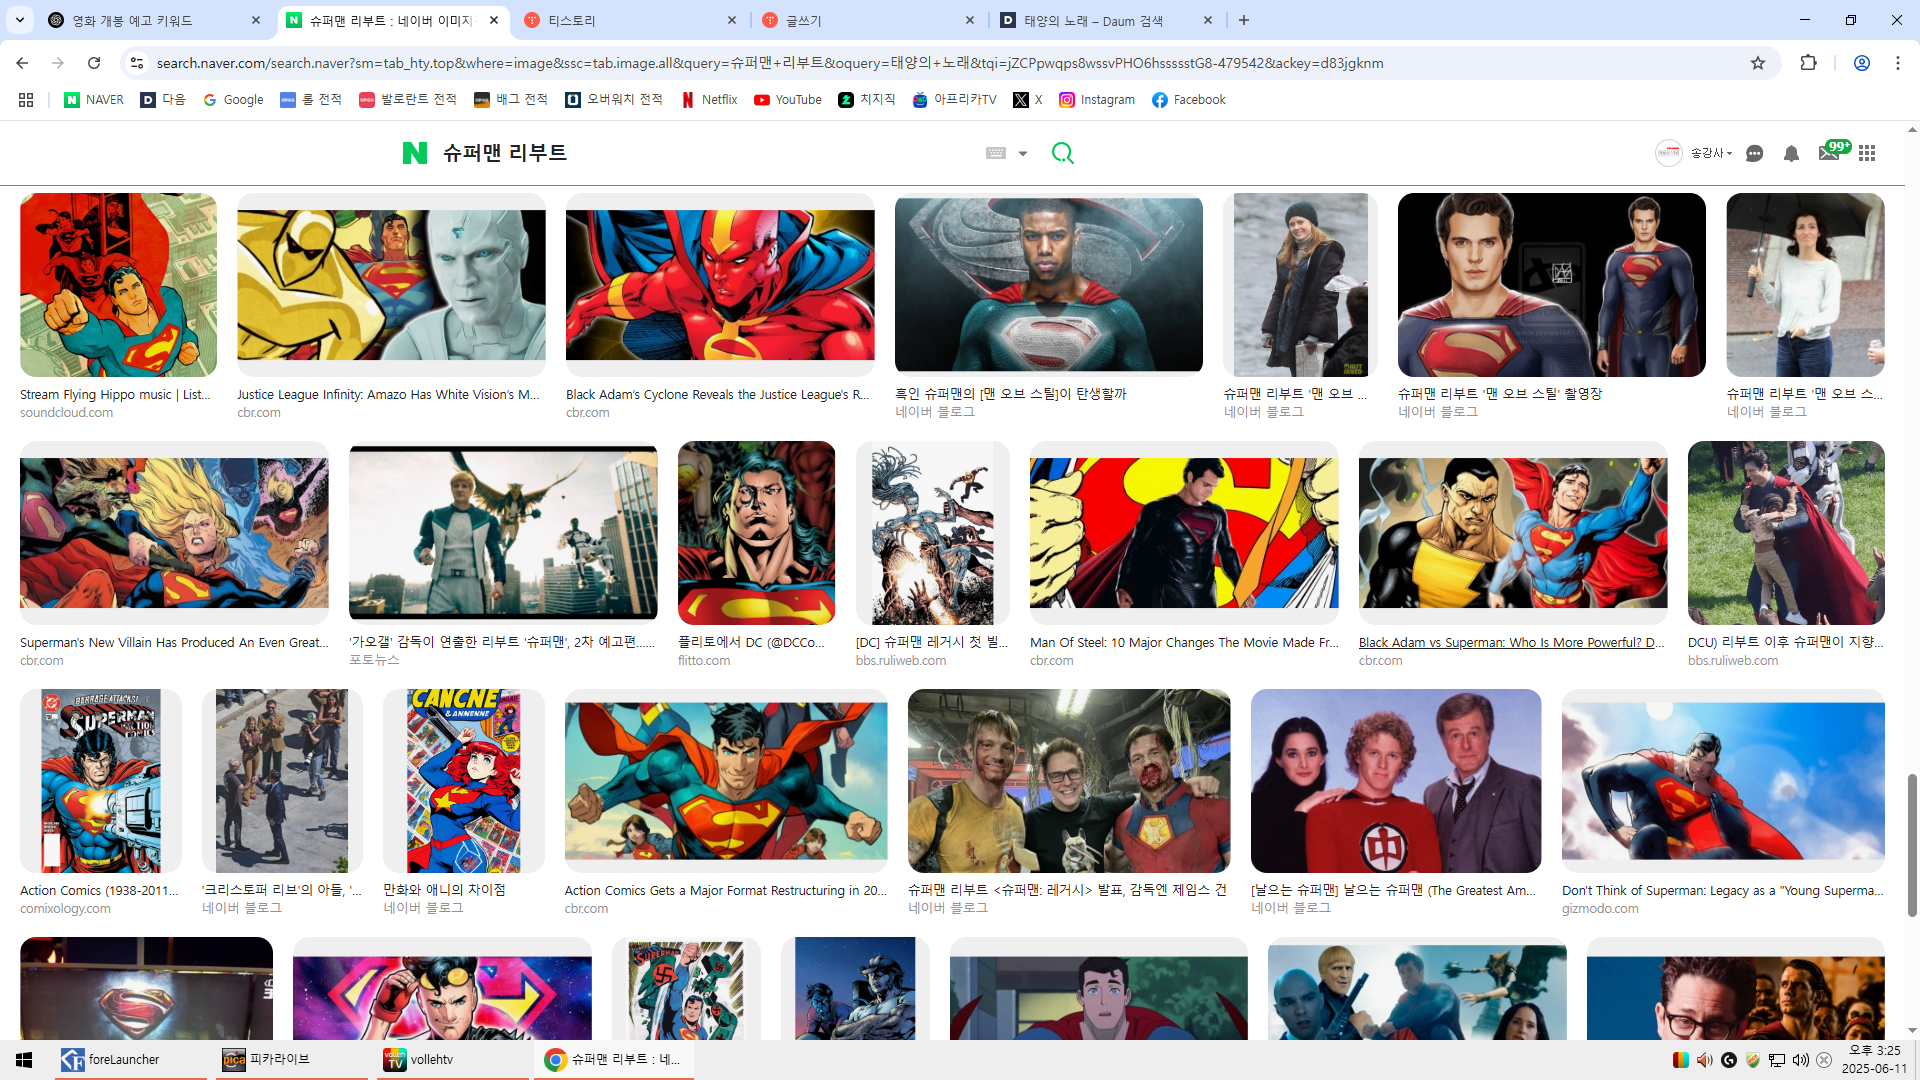Bookmark this page with star icon
The width and height of the screenshot is (1920, 1080).
pos(1758,63)
